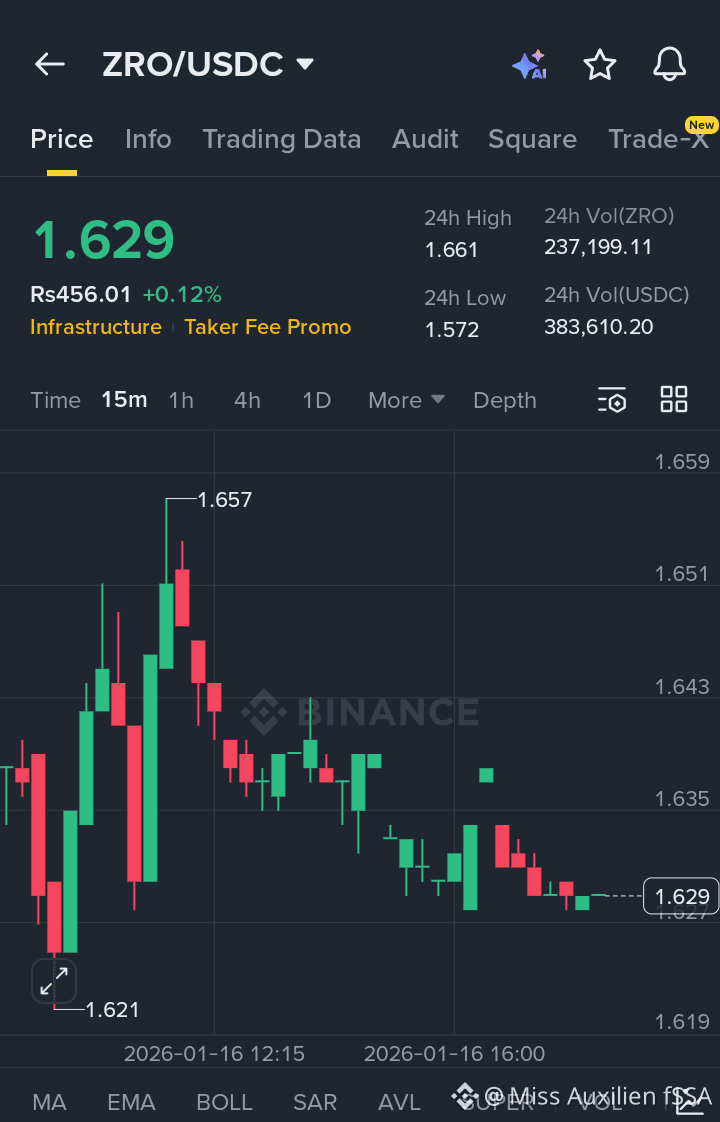Tap the 1.643 price axis label
This screenshot has width=720, height=1122.
[x=682, y=687]
